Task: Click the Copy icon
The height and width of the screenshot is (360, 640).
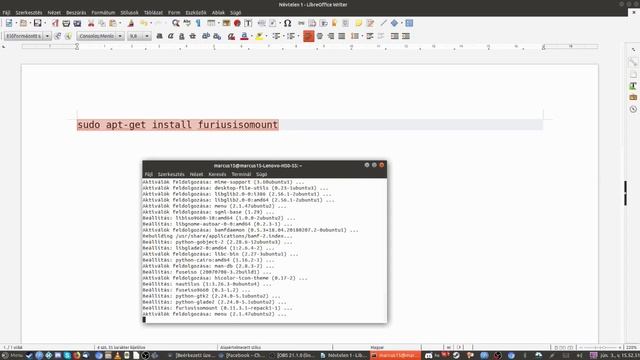Action: coord(102,23)
